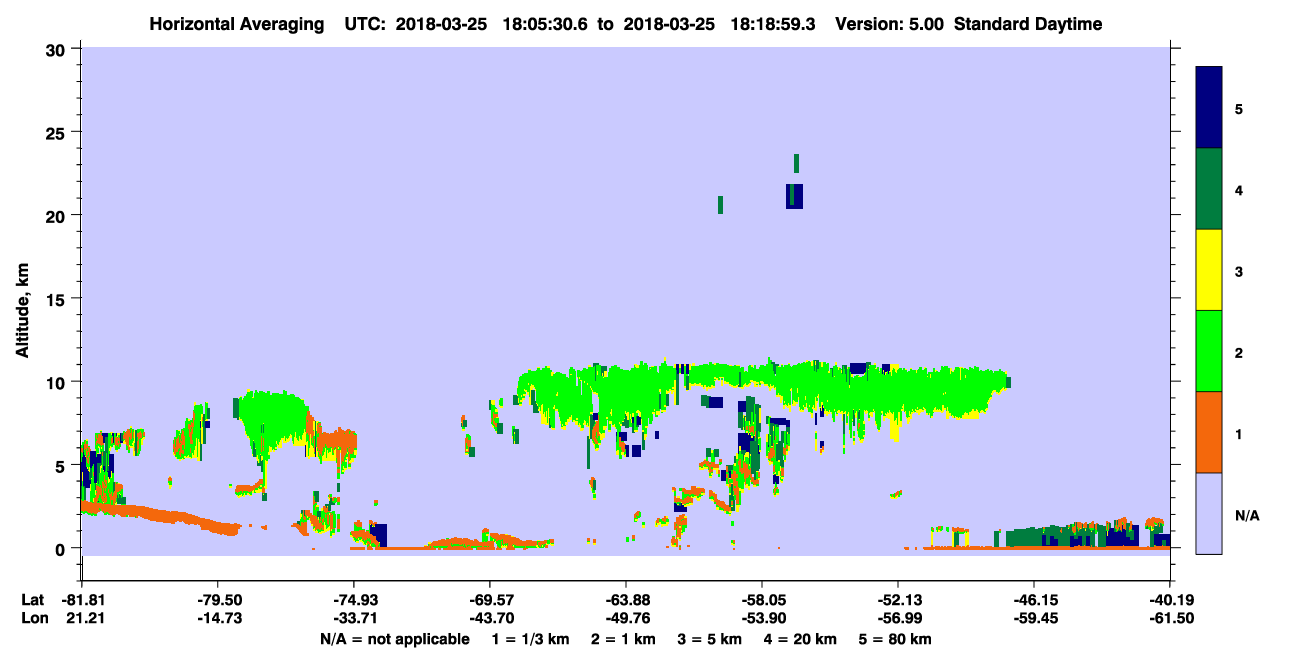This screenshot has height=667, width=1300.
Task: Click the longitude value -56.99
Action: 897,617
